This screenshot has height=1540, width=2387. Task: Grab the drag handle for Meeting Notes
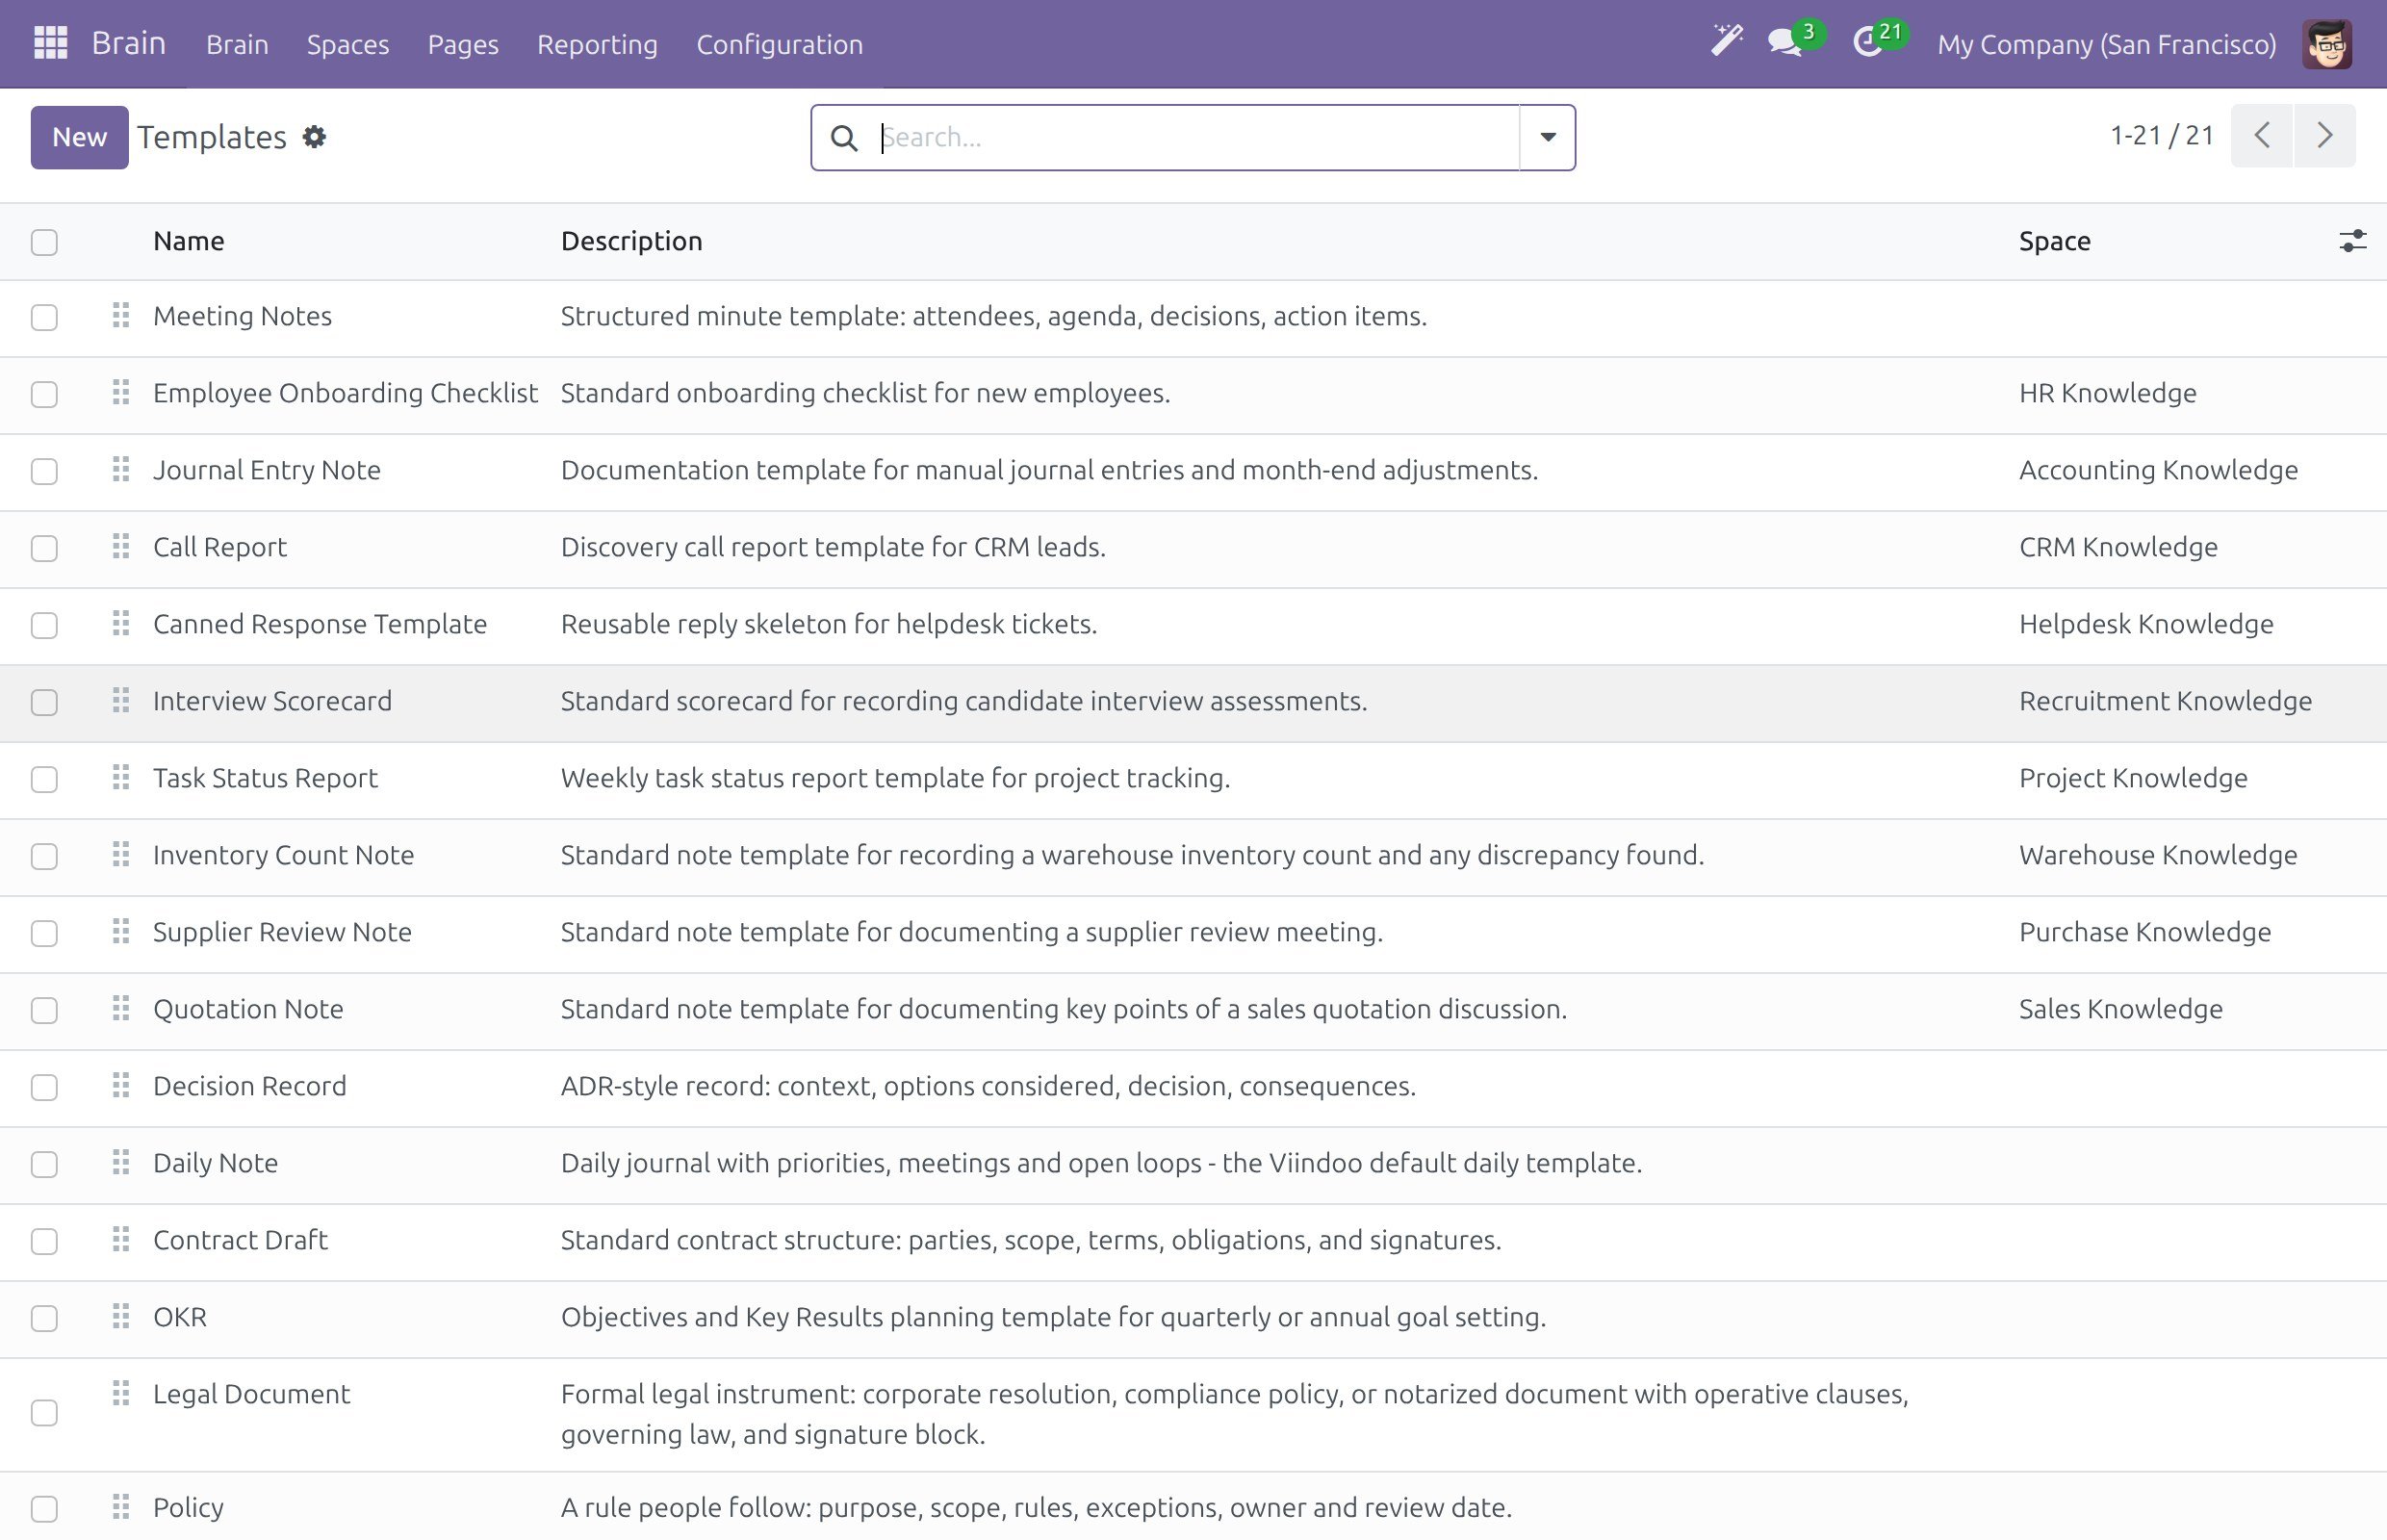pos(121,316)
